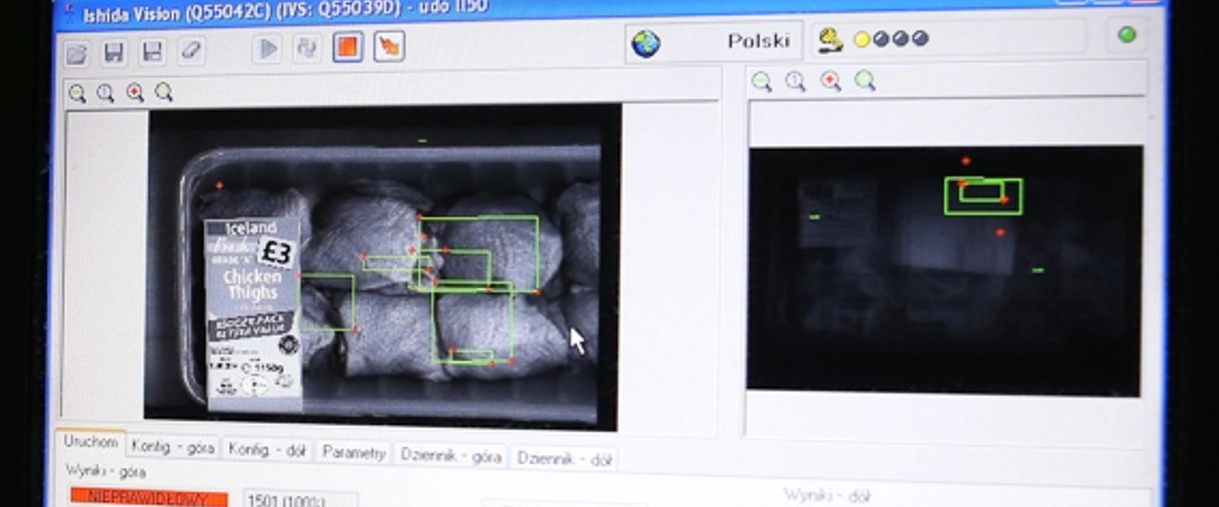Click the green status light indicator
Screen dimensions: 1219x507
(1127, 35)
